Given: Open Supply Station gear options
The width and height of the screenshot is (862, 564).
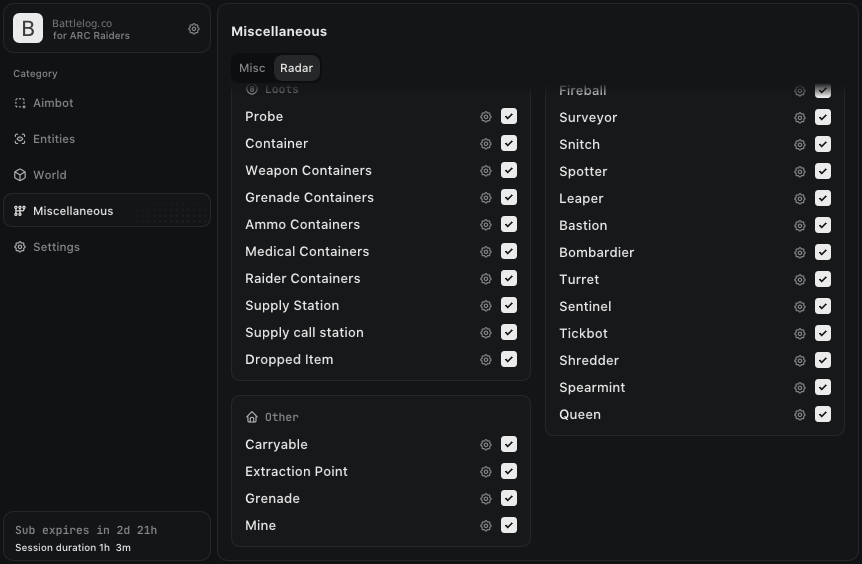Looking at the screenshot, I should click(485, 306).
